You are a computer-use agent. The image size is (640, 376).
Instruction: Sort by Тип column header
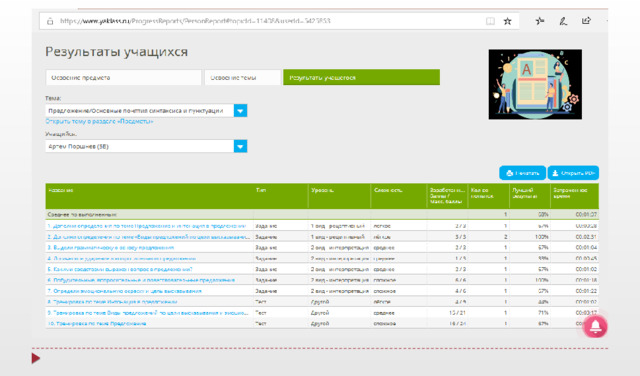tap(281, 196)
